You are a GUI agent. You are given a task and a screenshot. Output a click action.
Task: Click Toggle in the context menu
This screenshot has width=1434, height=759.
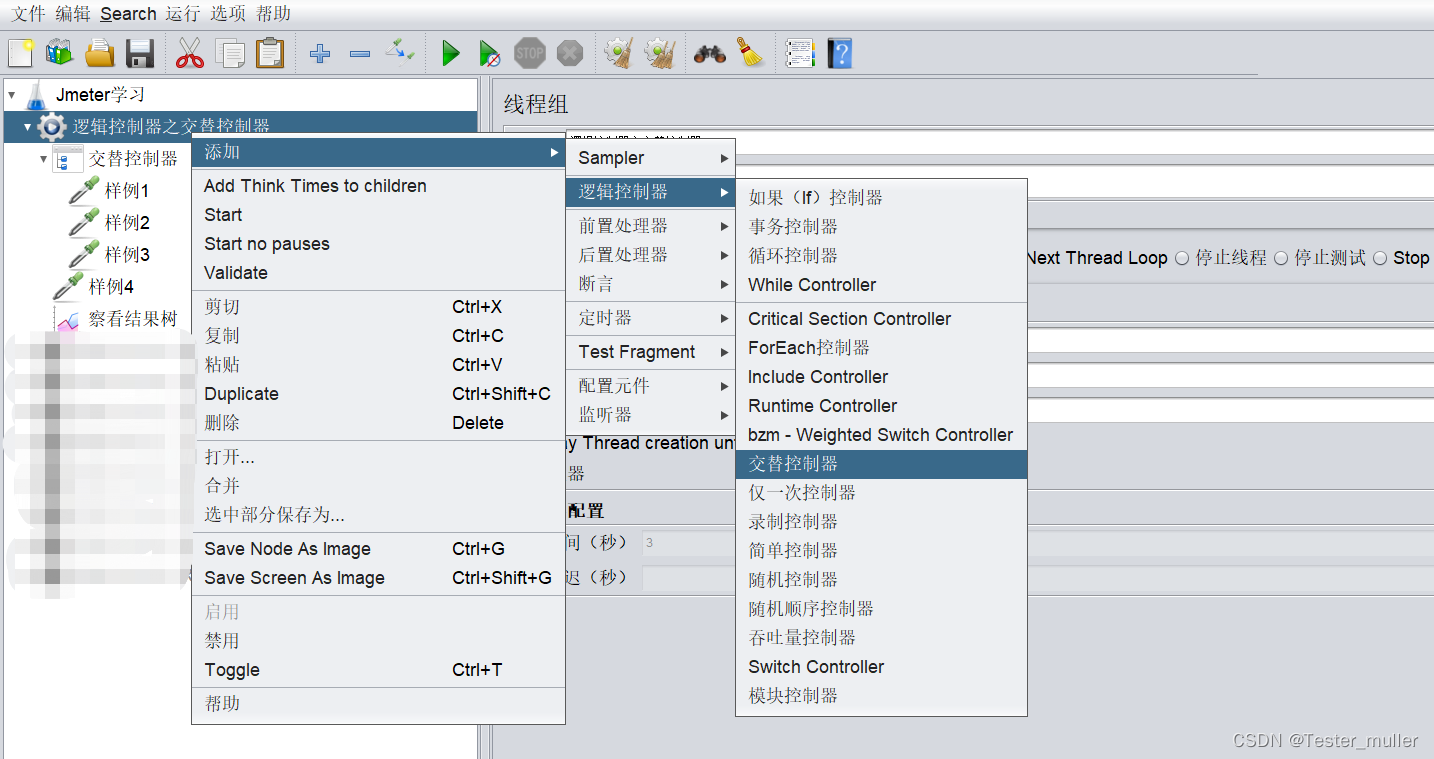click(378, 670)
